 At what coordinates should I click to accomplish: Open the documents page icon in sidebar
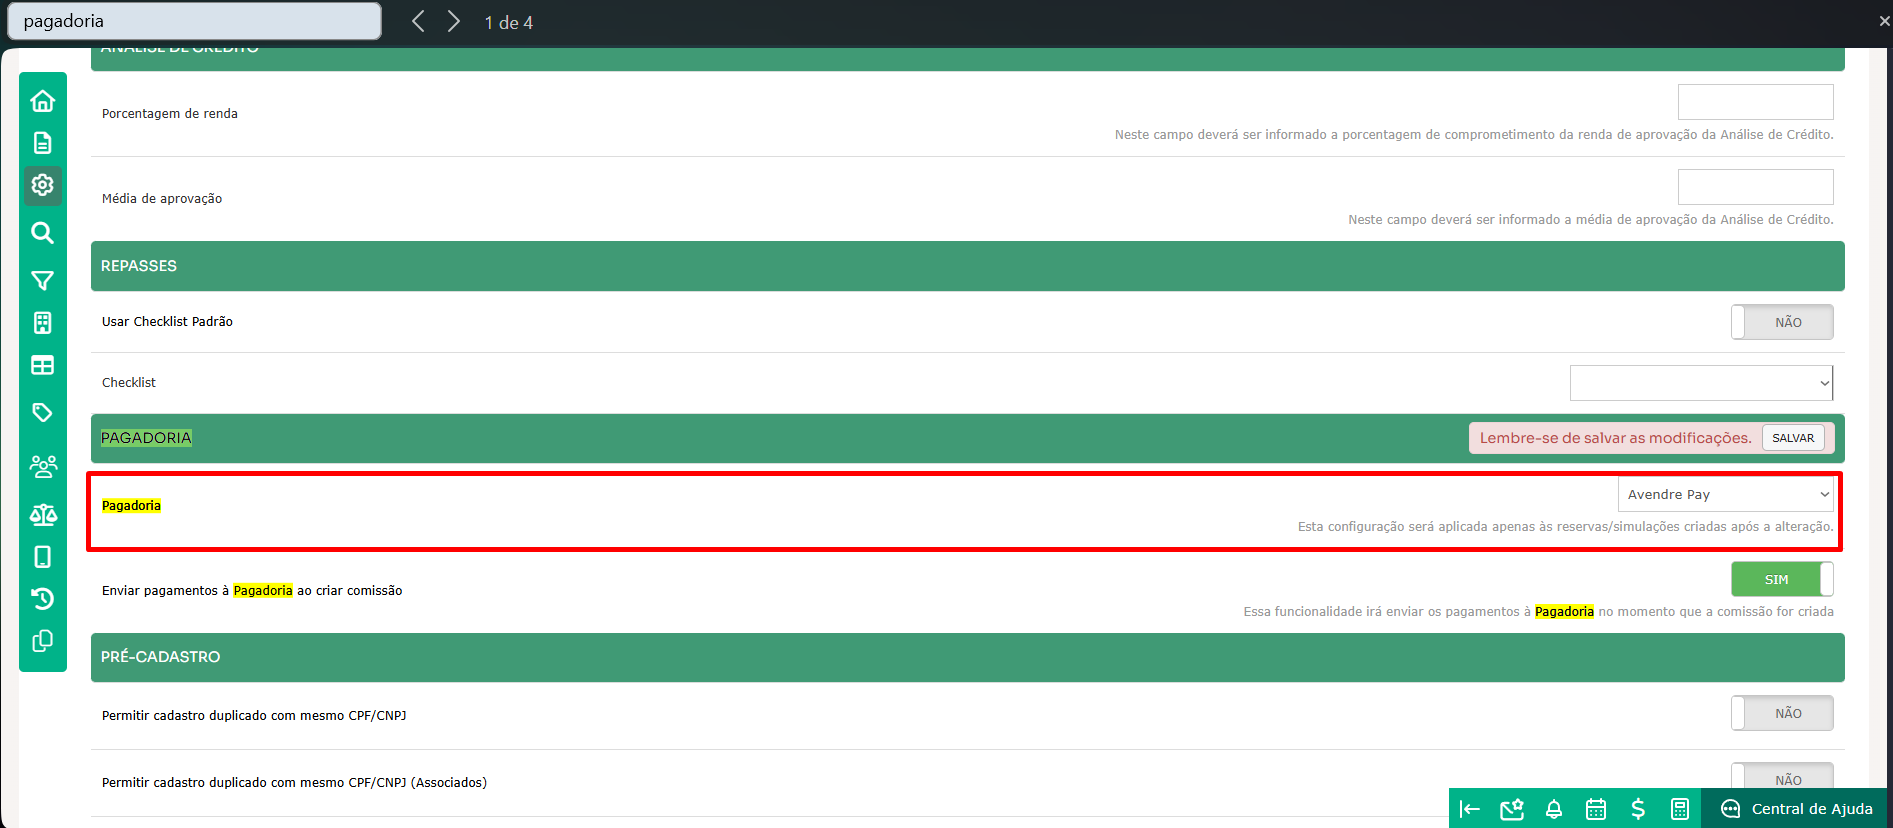click(42, 143)
